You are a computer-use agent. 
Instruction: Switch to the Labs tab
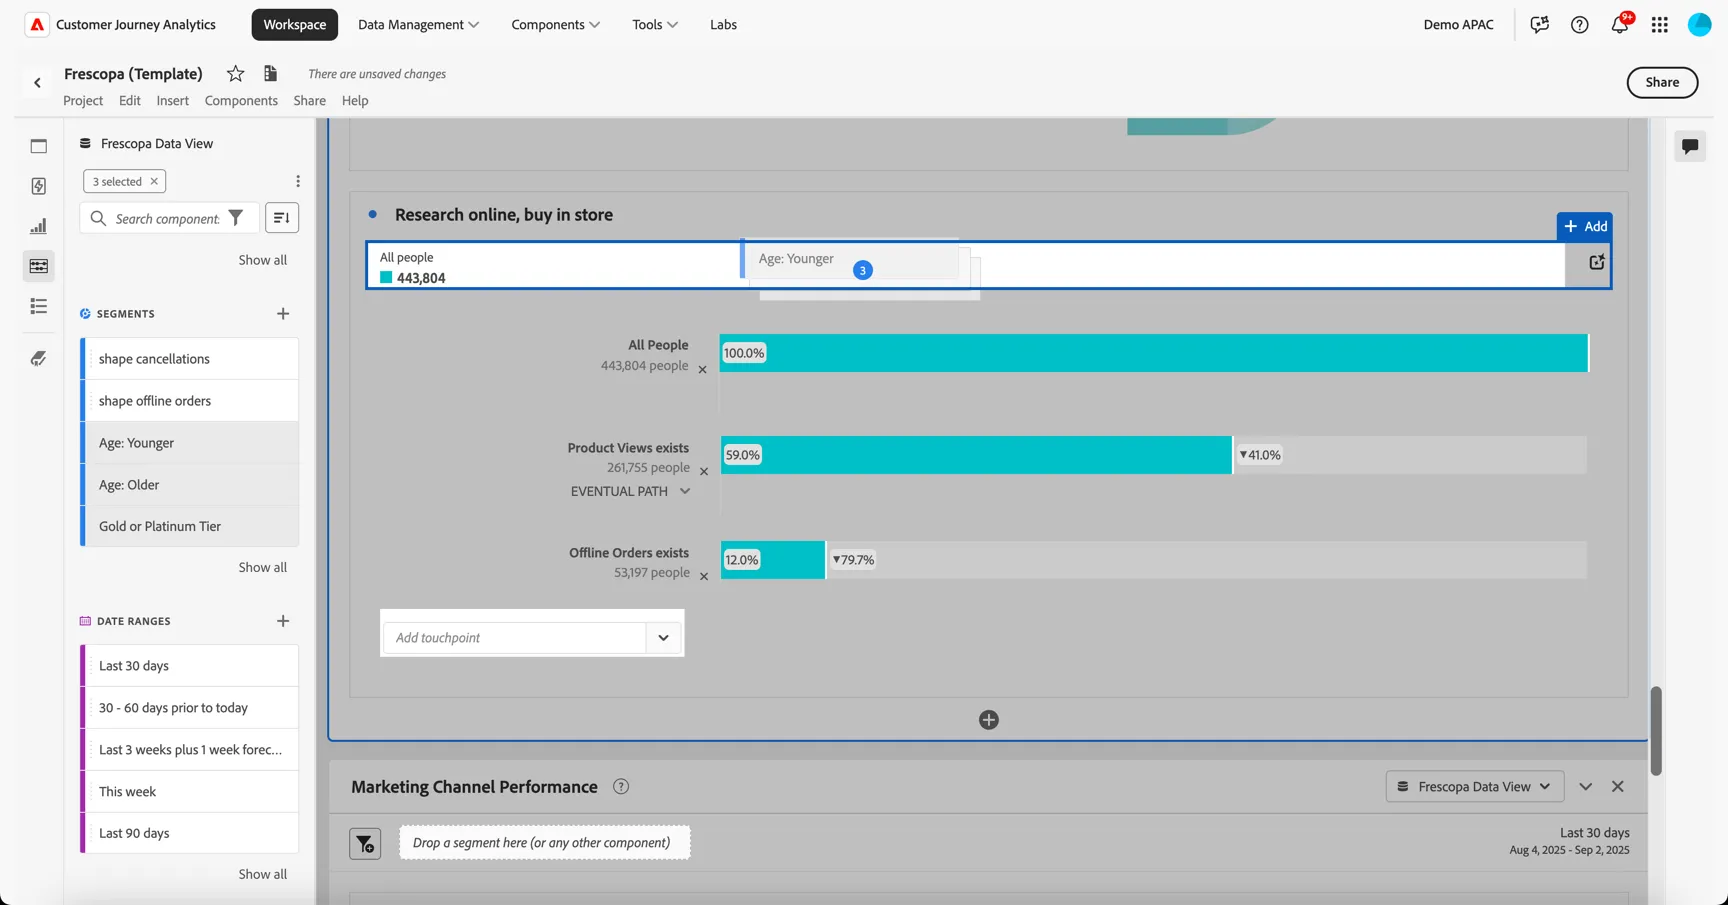pyautogui.click(x=723, y=24)
